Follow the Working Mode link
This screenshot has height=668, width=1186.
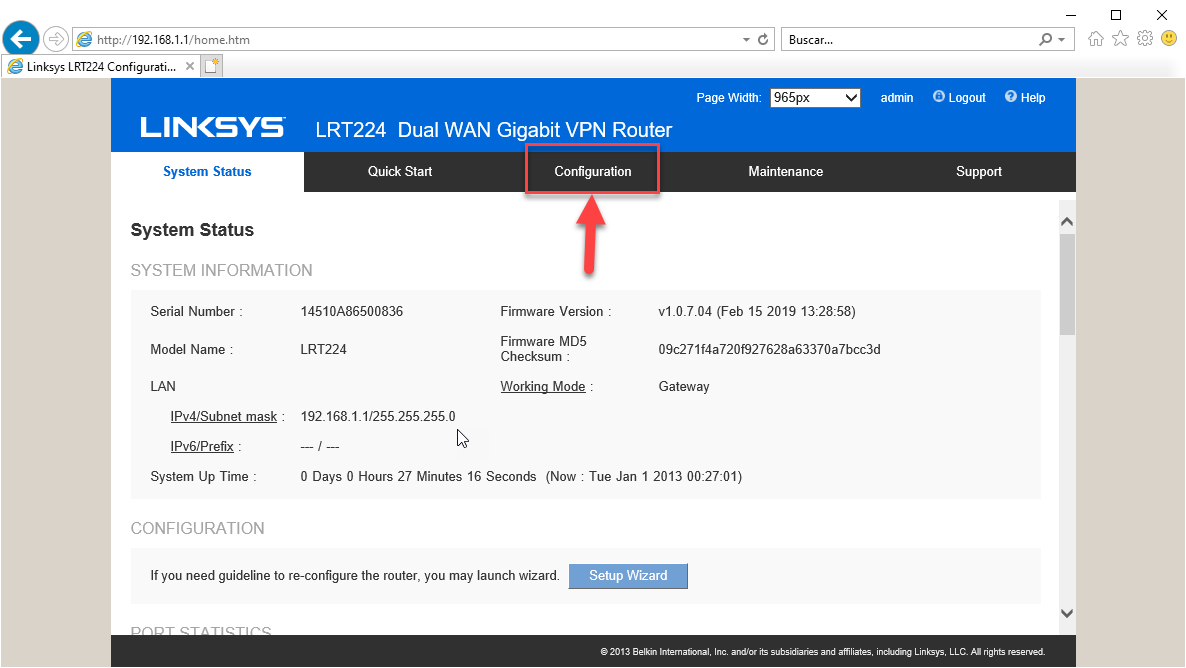543,387
